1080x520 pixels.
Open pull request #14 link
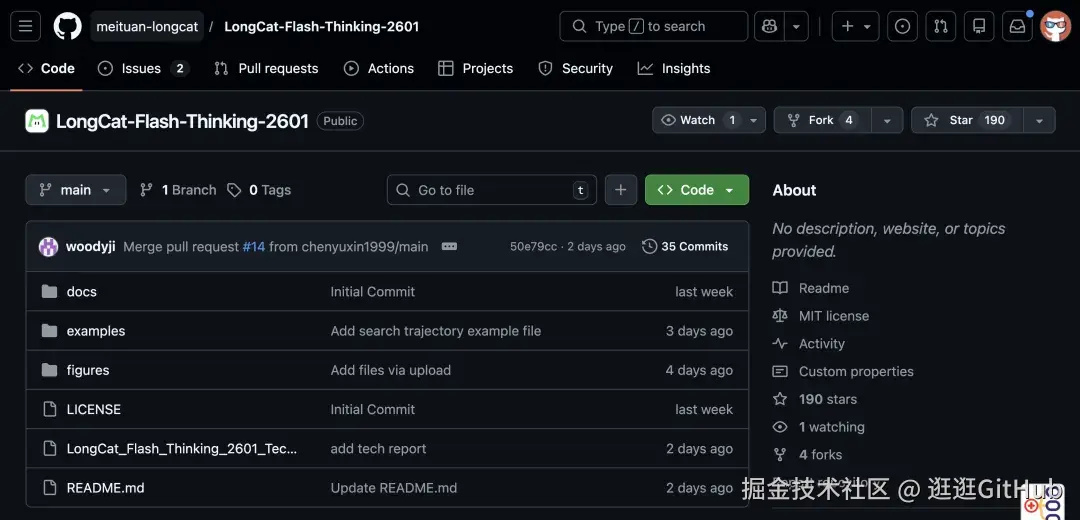click(253, 247)
